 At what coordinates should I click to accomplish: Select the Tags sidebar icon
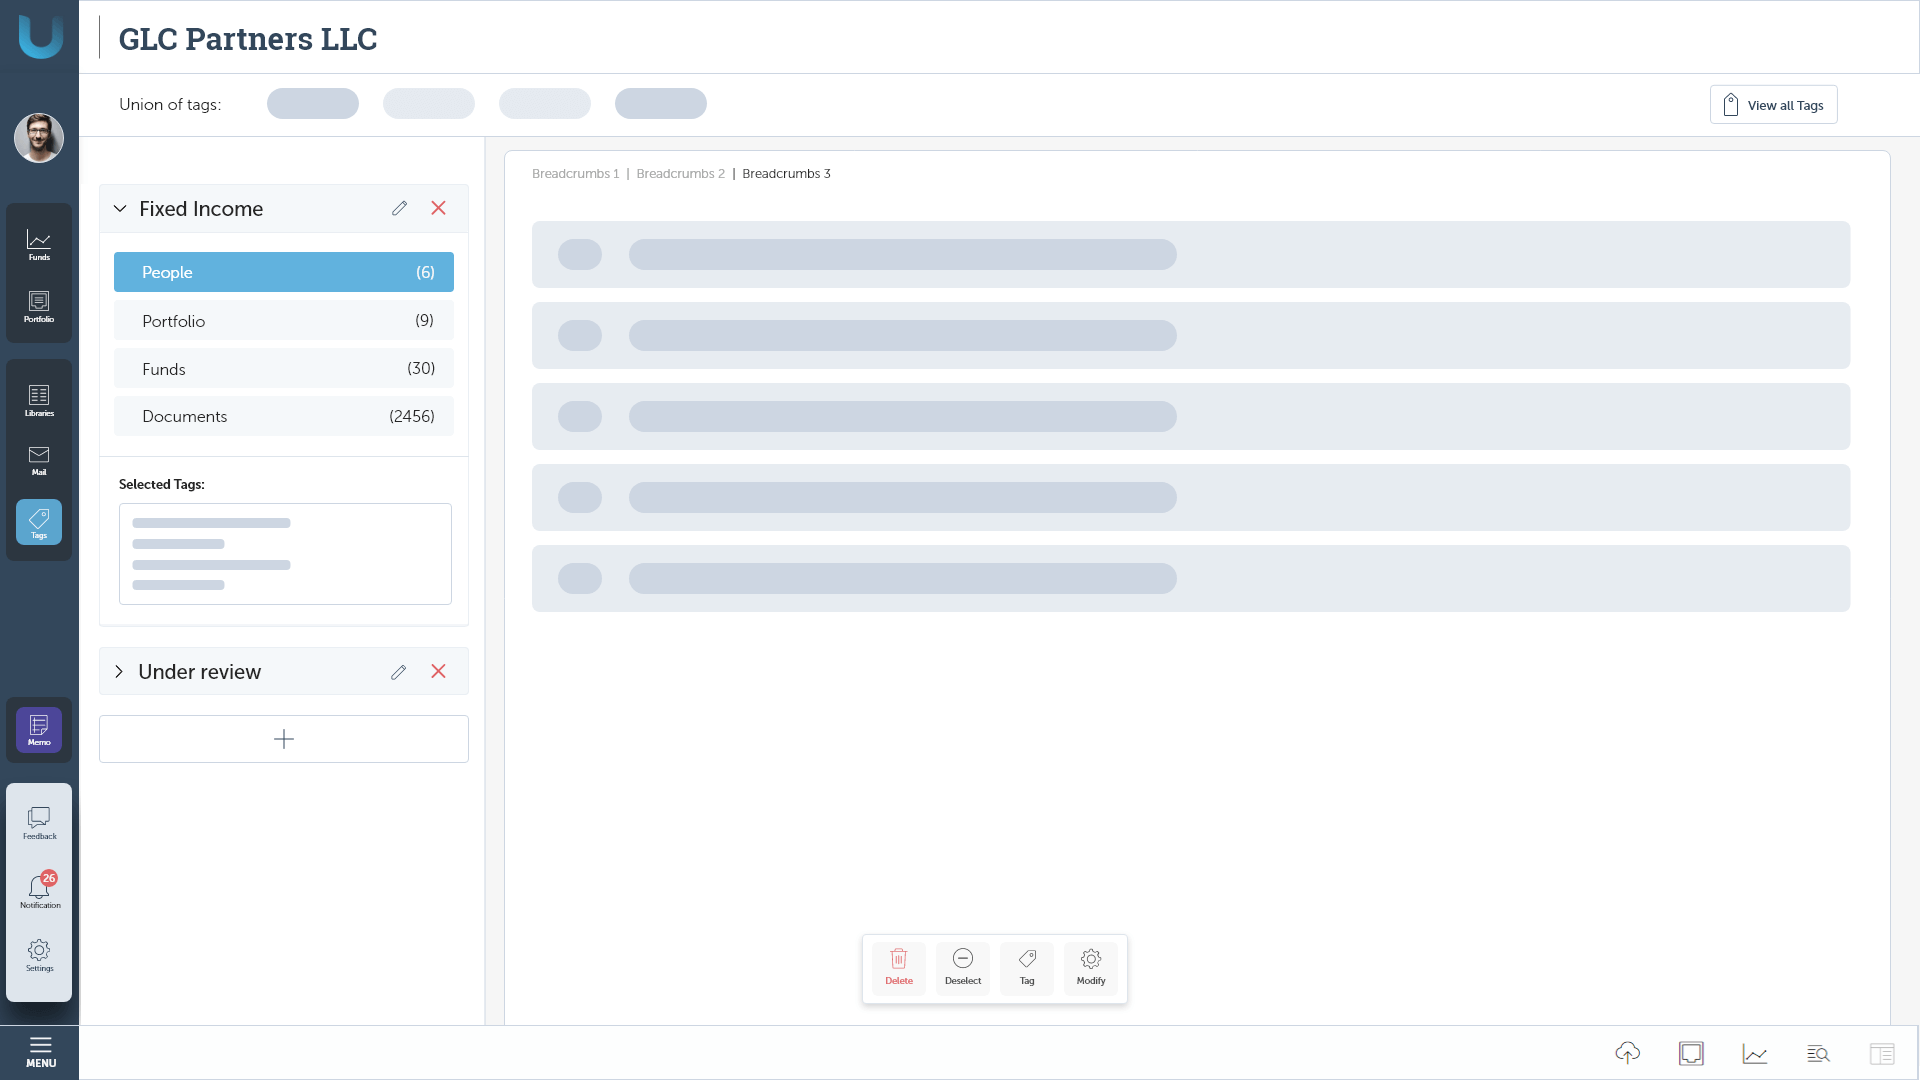coord(39,522)
